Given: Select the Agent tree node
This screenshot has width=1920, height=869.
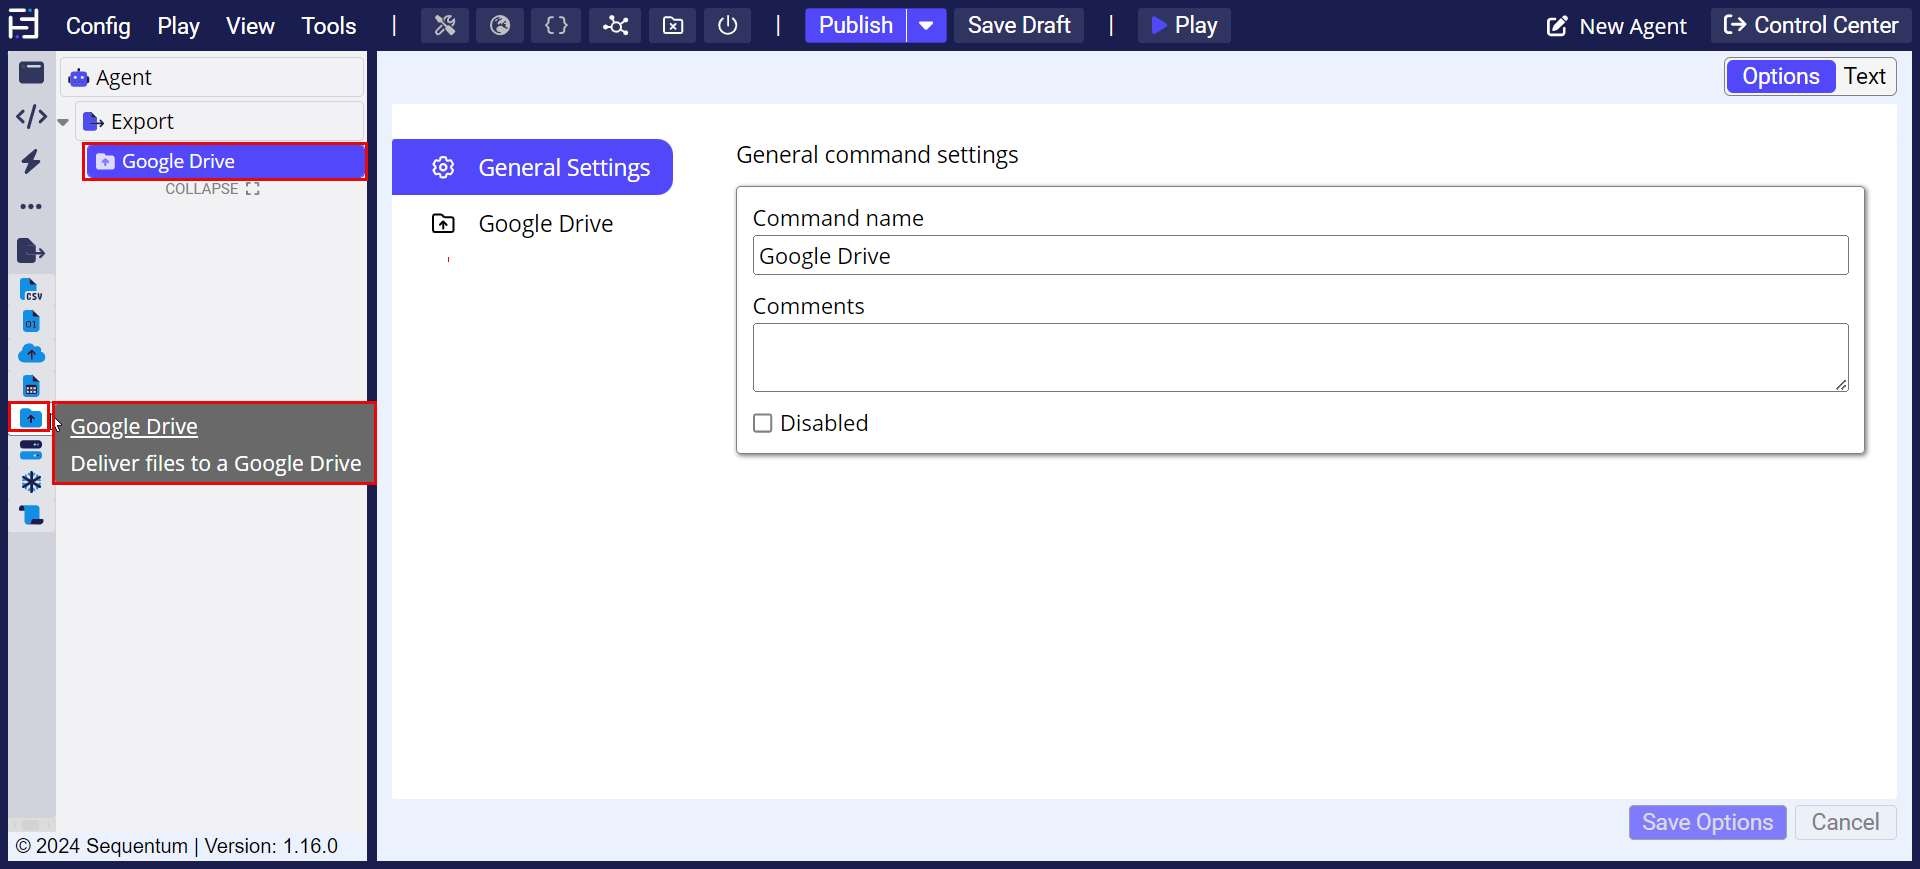Looking at the screenshot, I should pos(212,77).
